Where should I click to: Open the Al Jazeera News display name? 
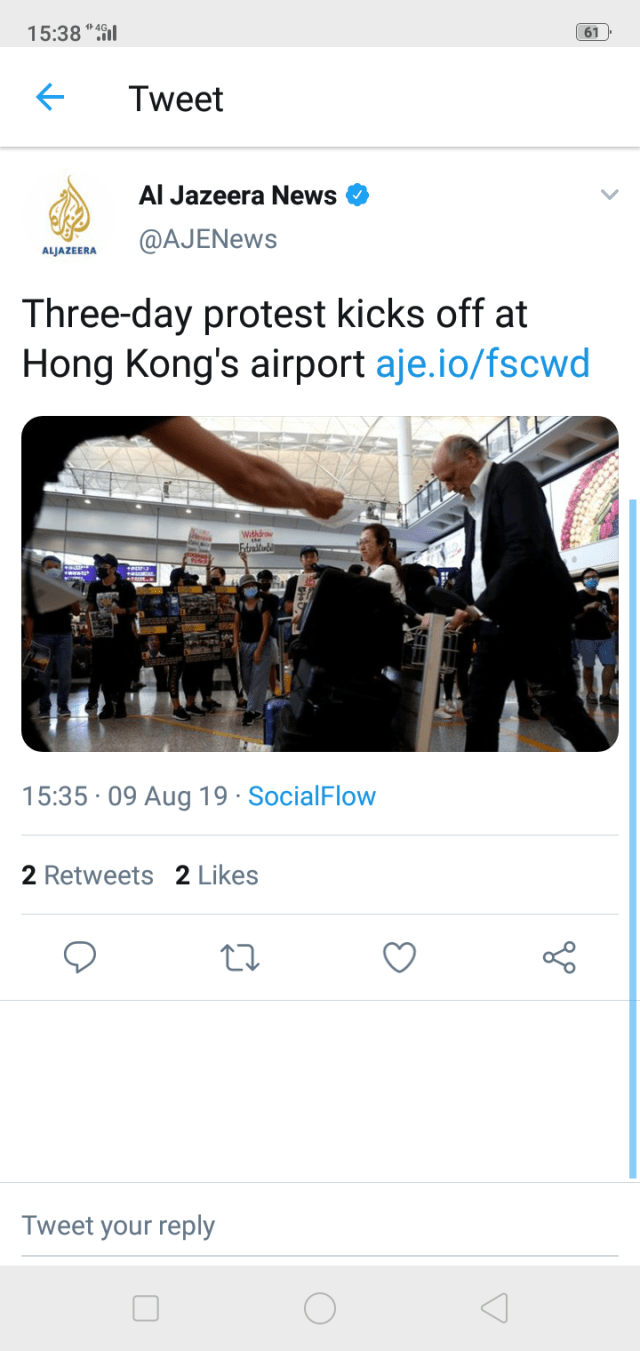[x=238, y=195]
